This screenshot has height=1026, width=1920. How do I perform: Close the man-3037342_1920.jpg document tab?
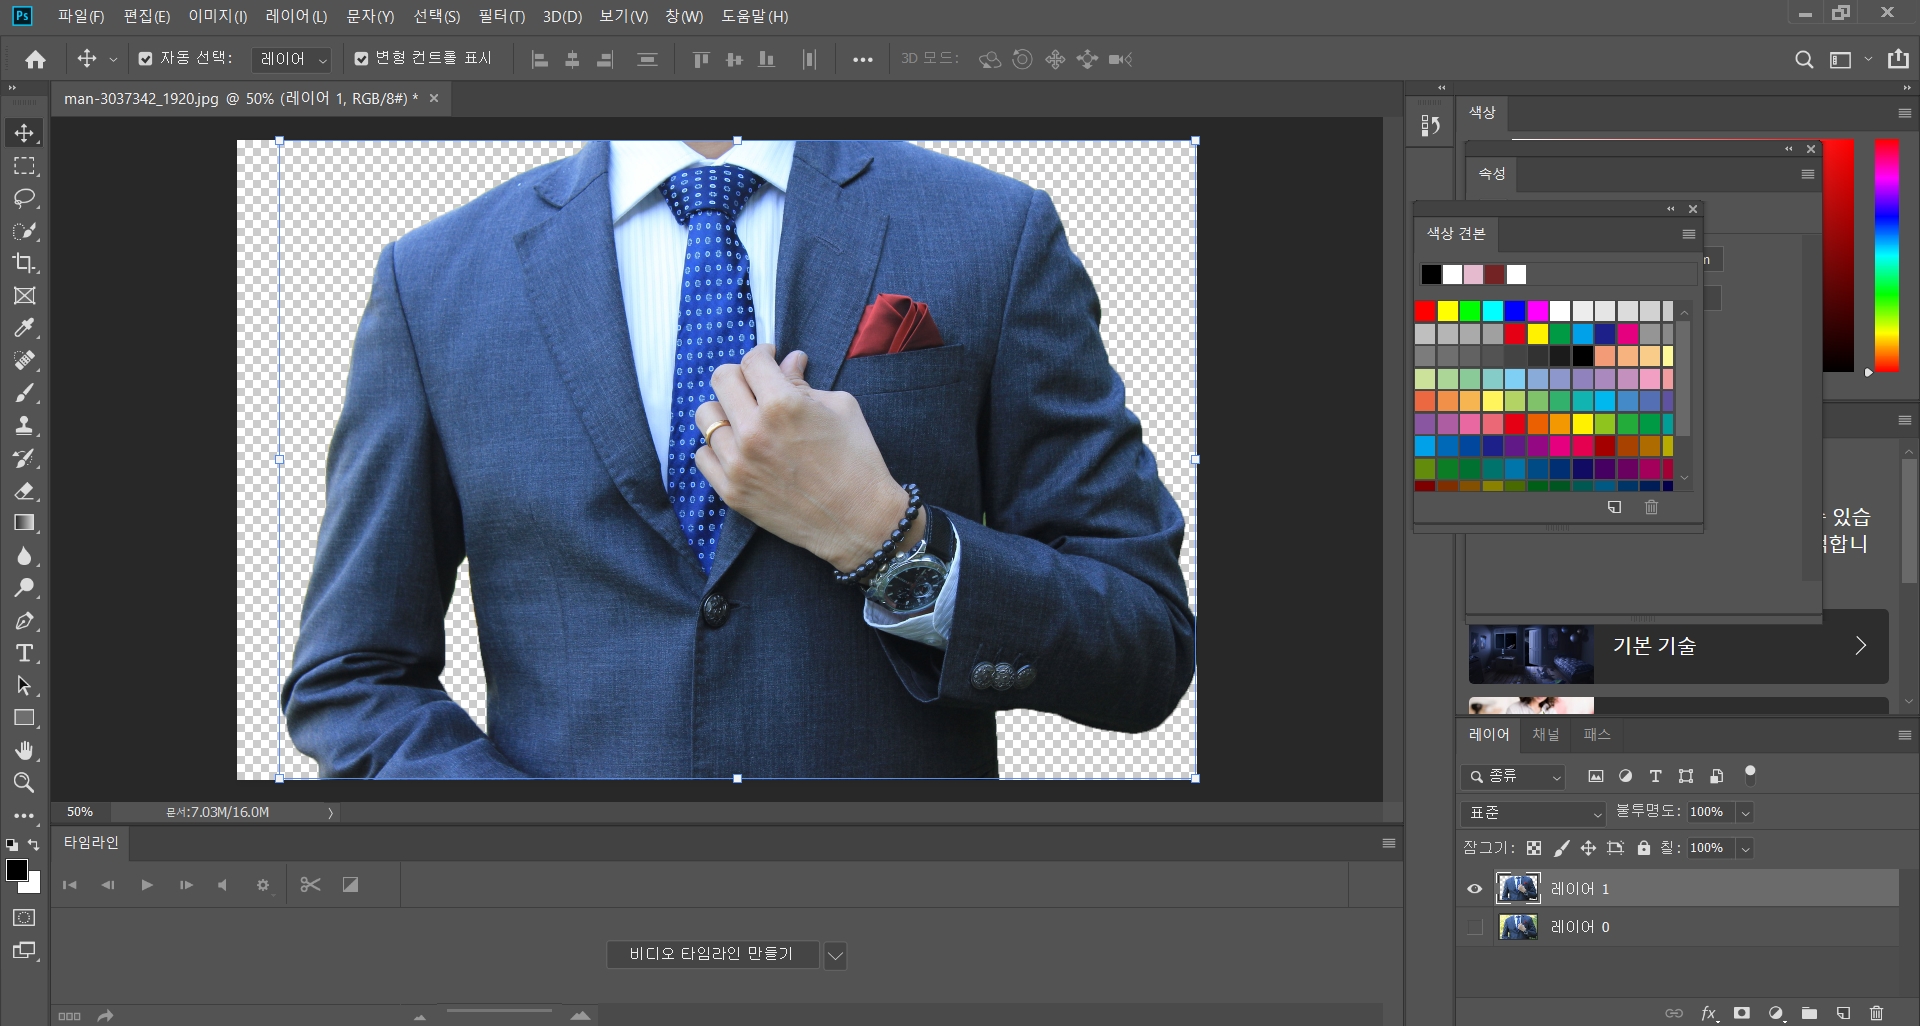tap(434, 98)
